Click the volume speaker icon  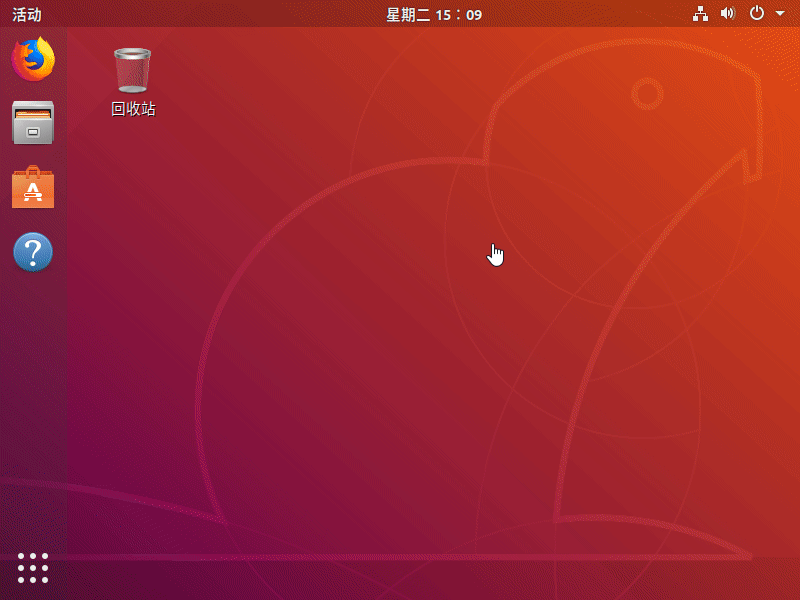(x=728, y=13)
